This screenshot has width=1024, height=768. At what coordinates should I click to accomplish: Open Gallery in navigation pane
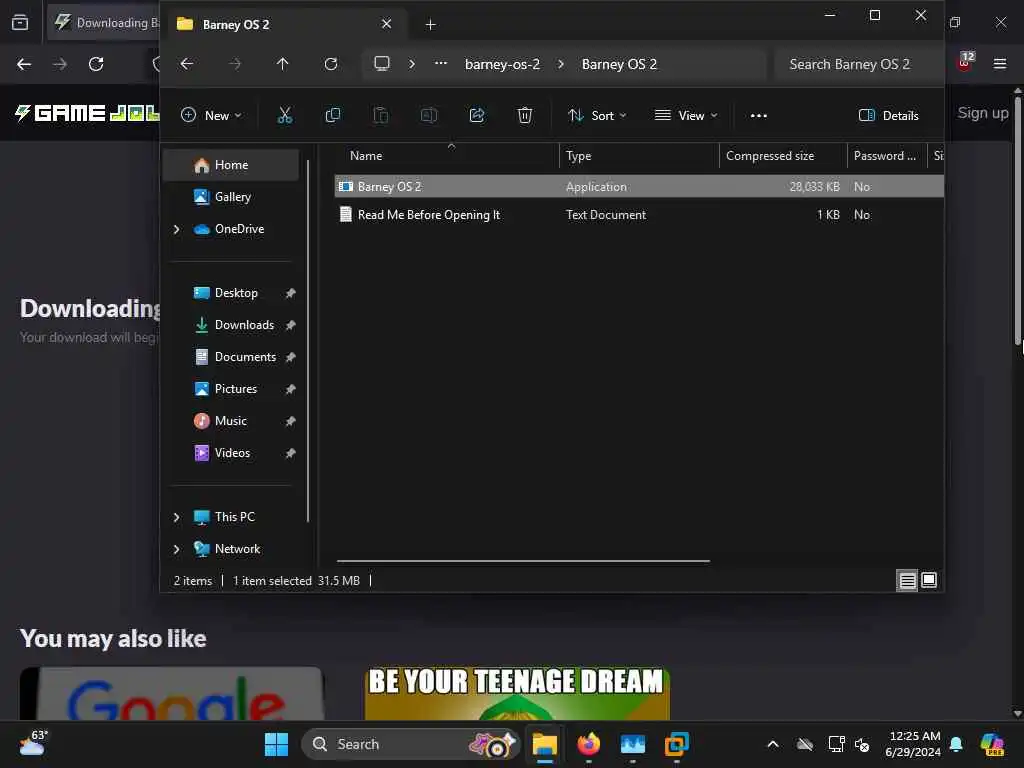[x=231, y=197]
